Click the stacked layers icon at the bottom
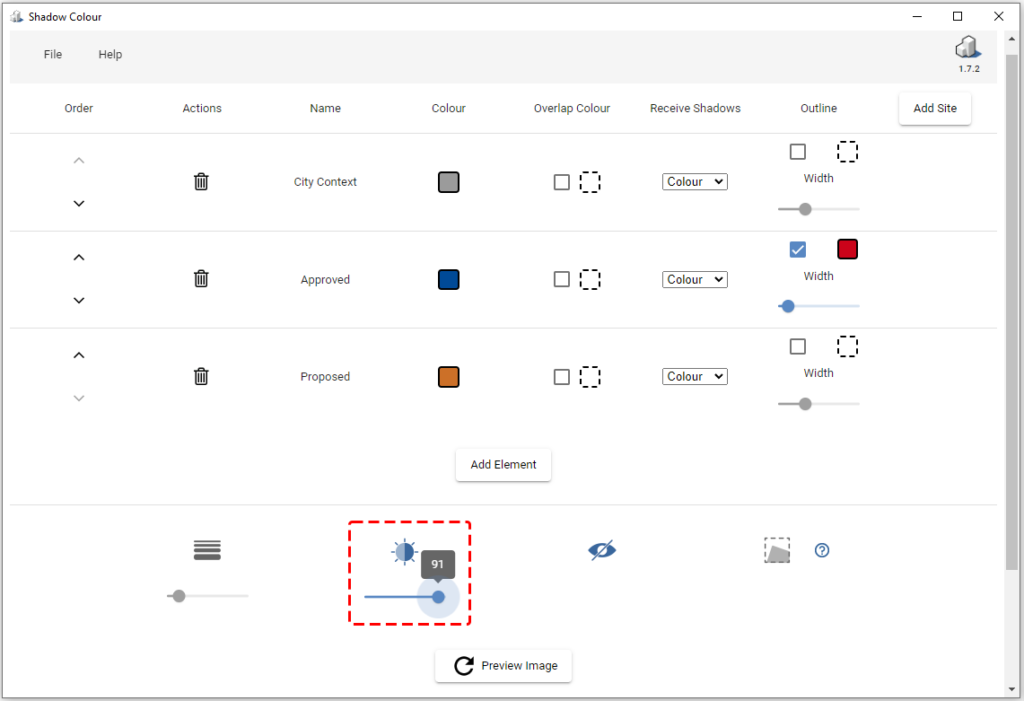This screenshot has width=1024, height=701. [207, 550]
